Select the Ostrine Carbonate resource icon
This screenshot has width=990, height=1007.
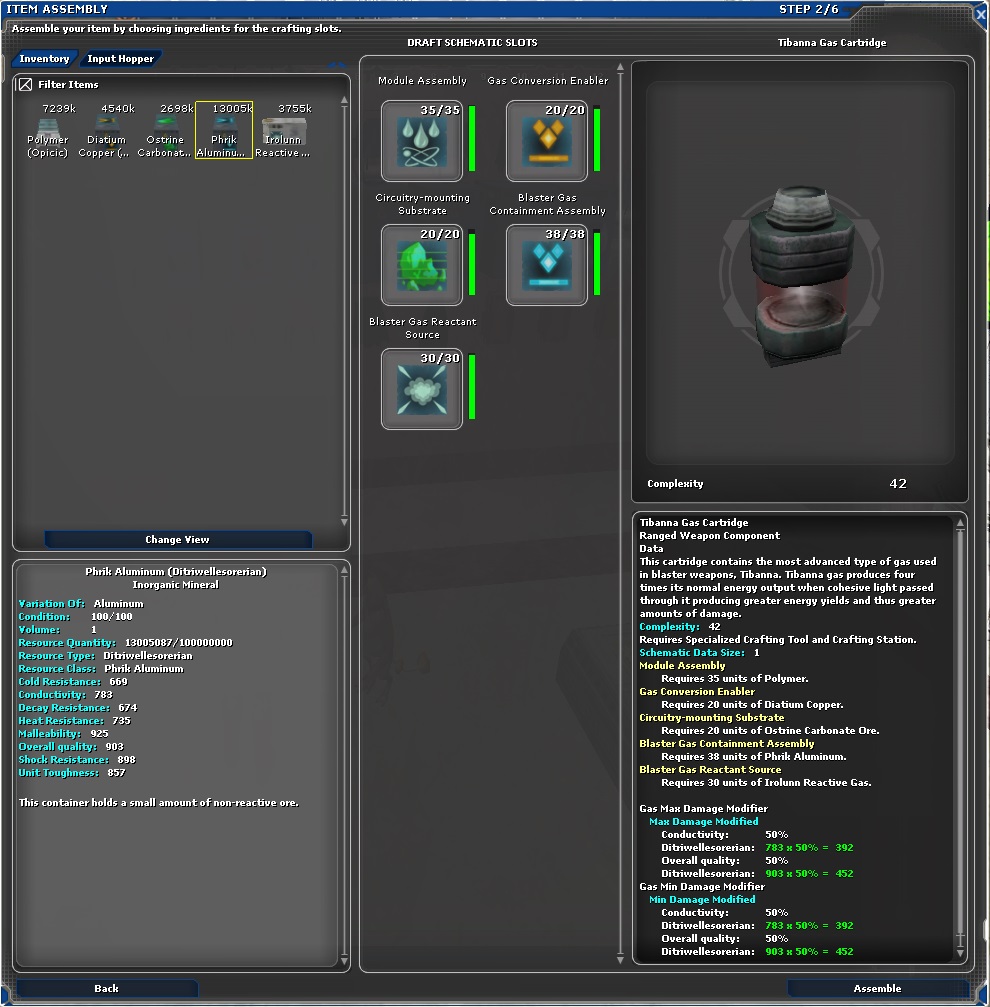(165, 130)
